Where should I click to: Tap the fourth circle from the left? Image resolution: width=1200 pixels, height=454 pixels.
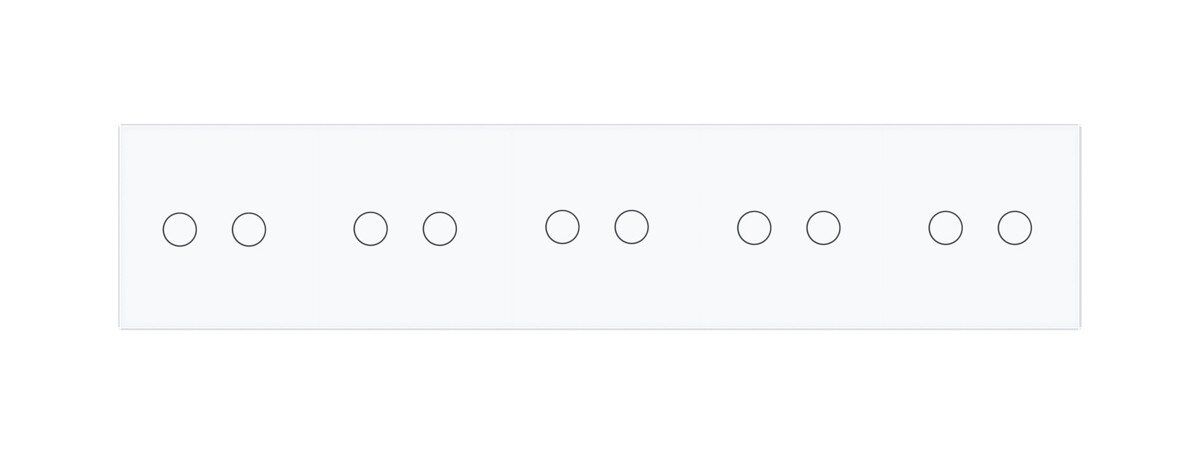[x=440, y=228]
